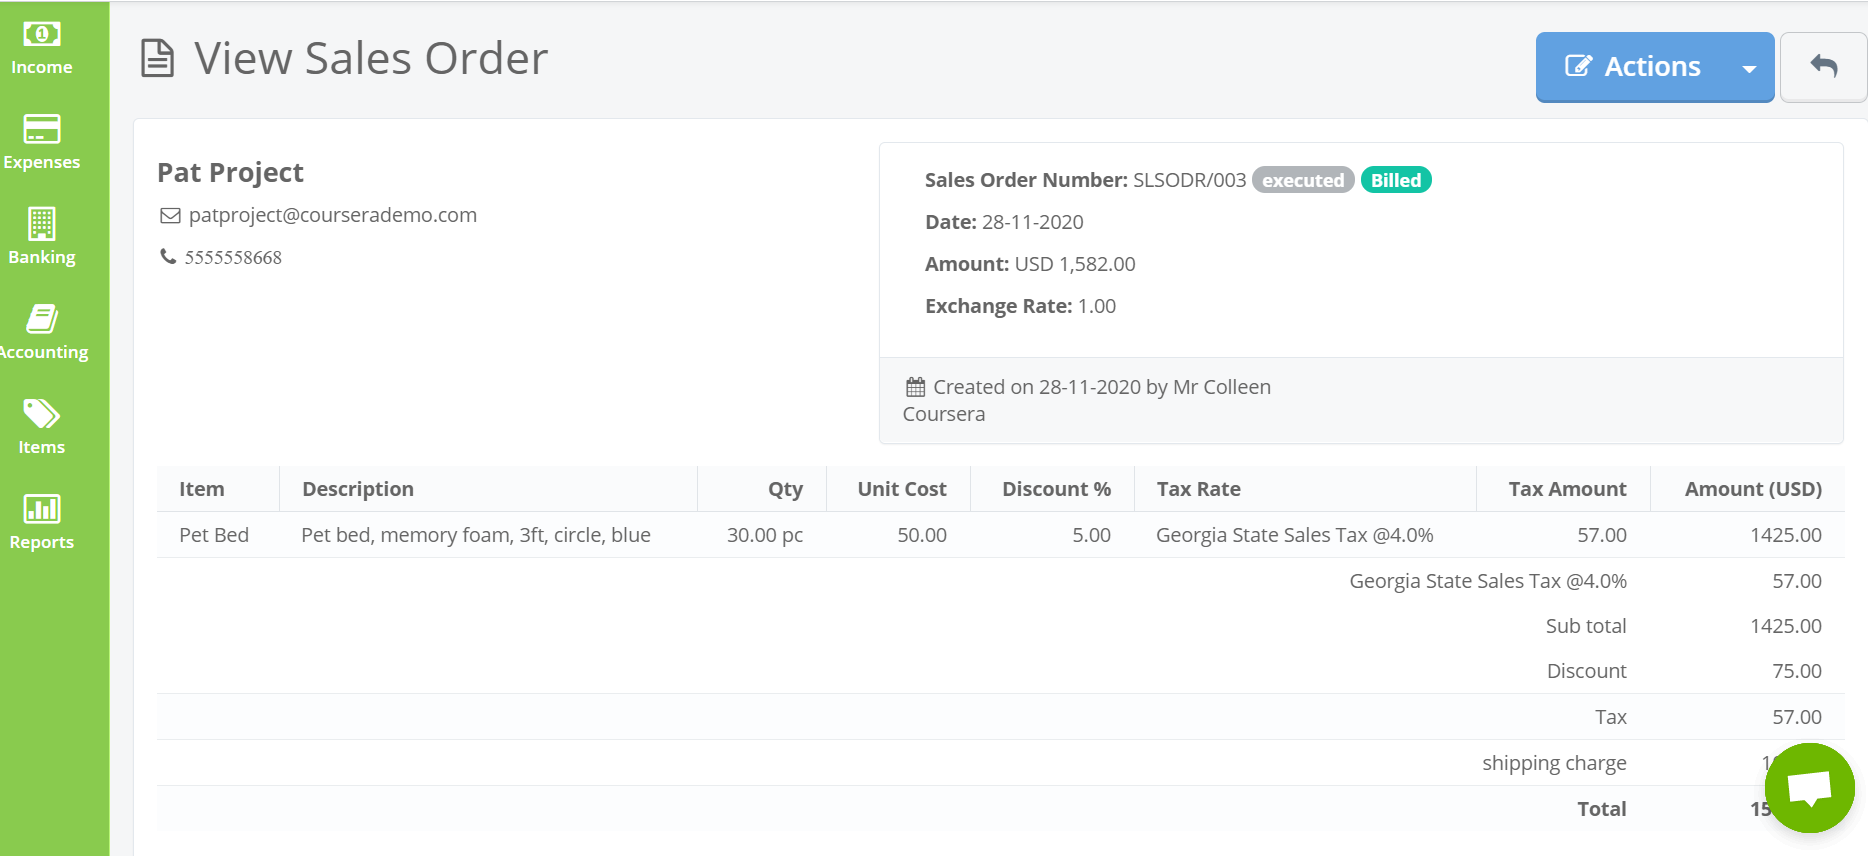Click the calendar icon near Created on
The image size is (1868, 856).
pos(915,387)
